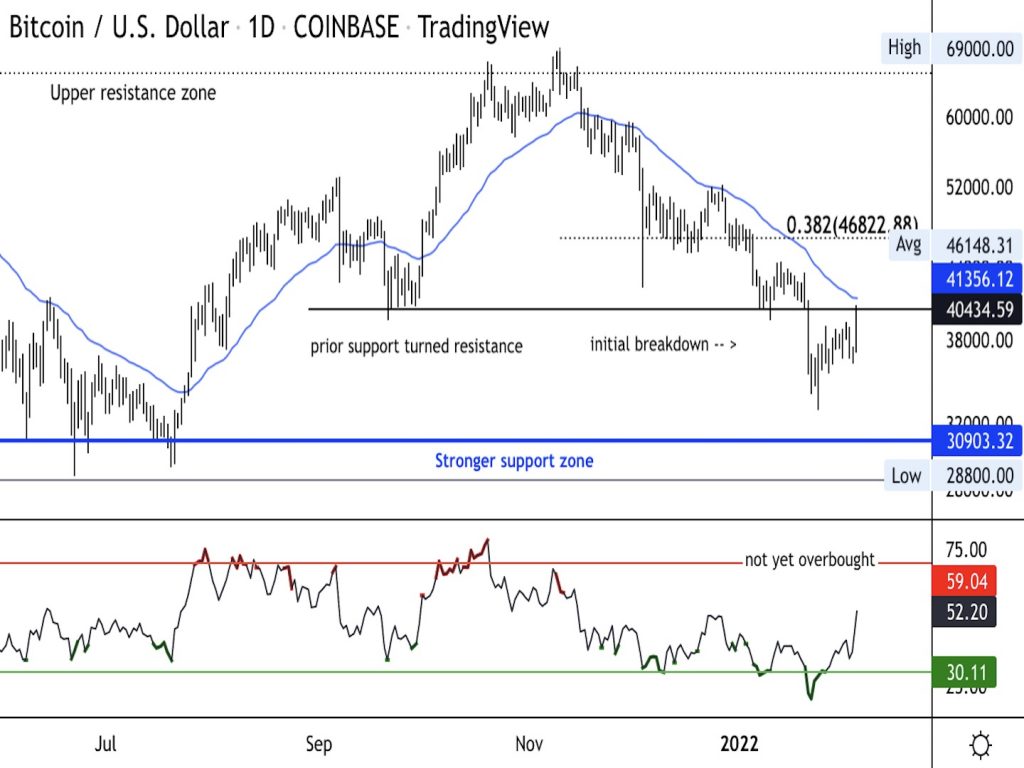Click the Jul label on time axis
Image resolution: width=1024 pixels, height=768 pixels.
point(106,744)
